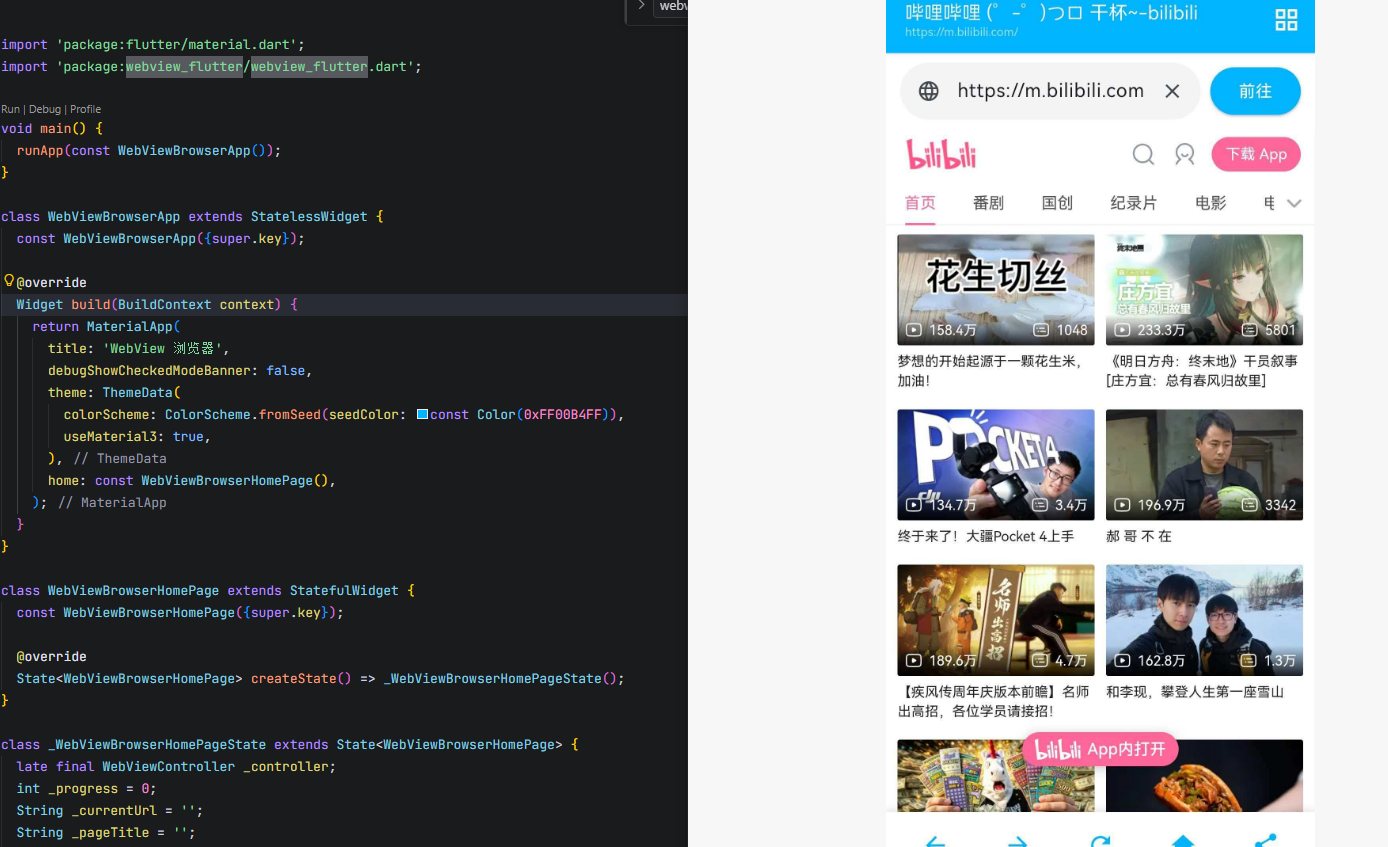1388x847 pixels.
Task: Click the globe icon in the URL bar
Action: coord(929,91)
